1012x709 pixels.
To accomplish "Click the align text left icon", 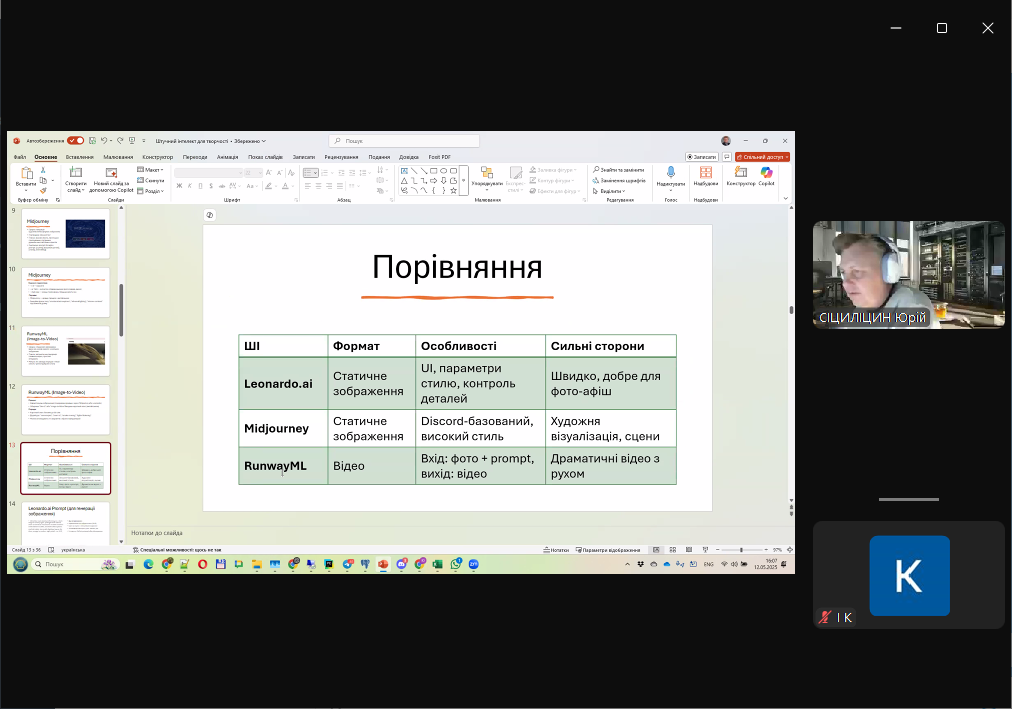I will coord(308,186).
